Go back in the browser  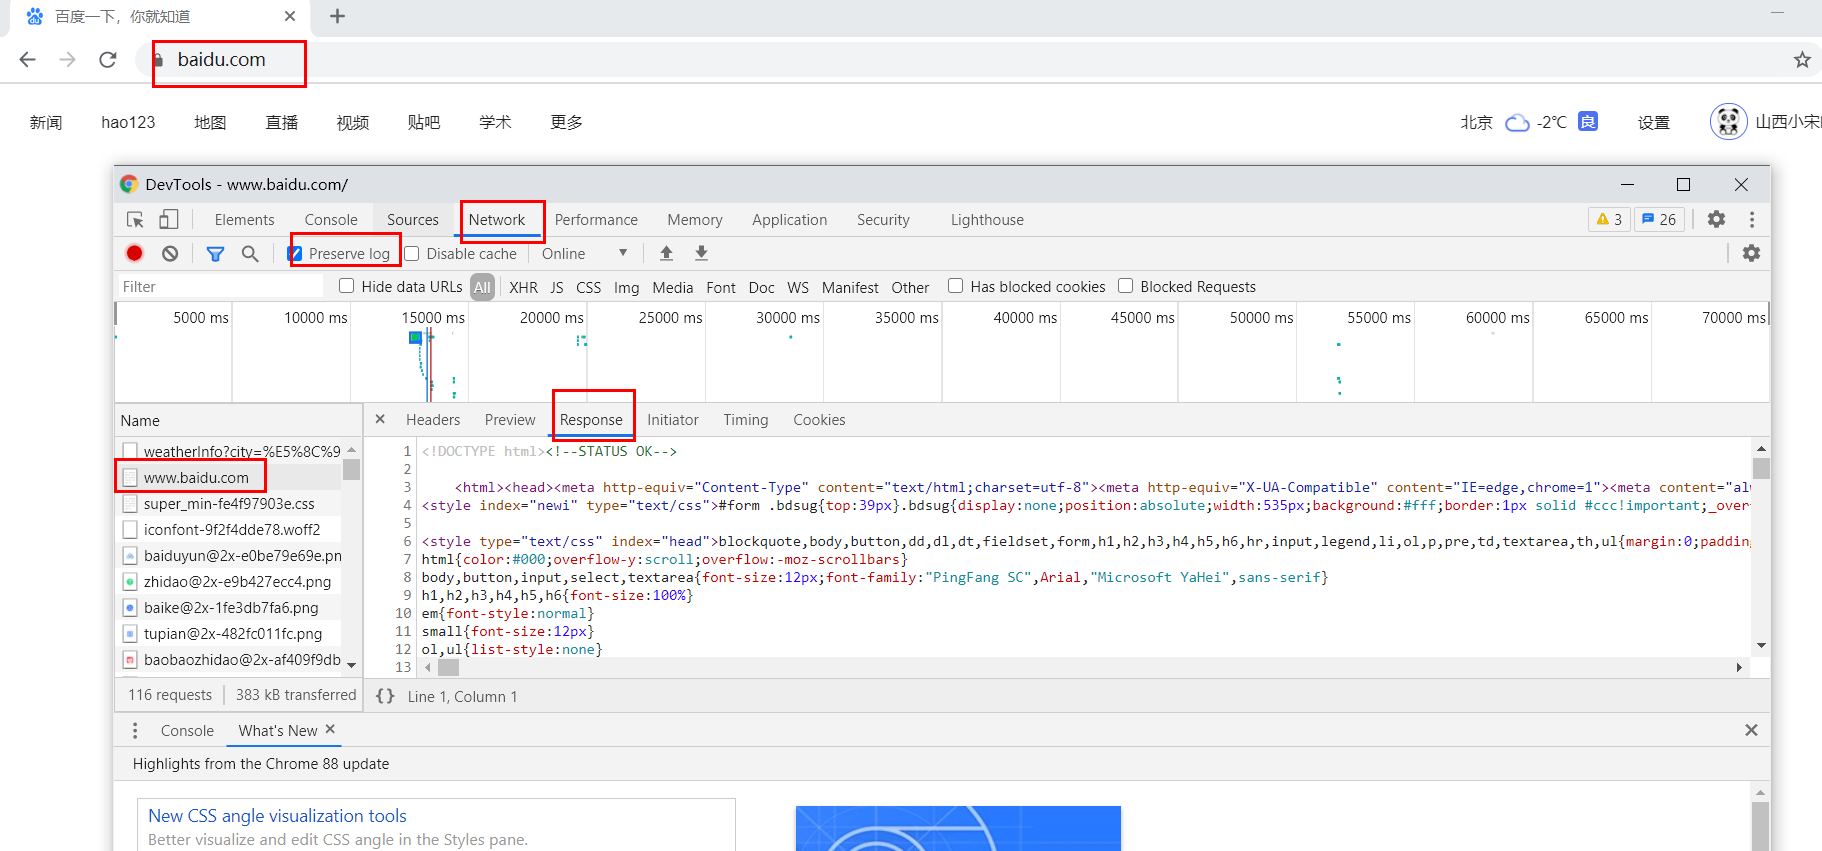click(x=28, y=60)
